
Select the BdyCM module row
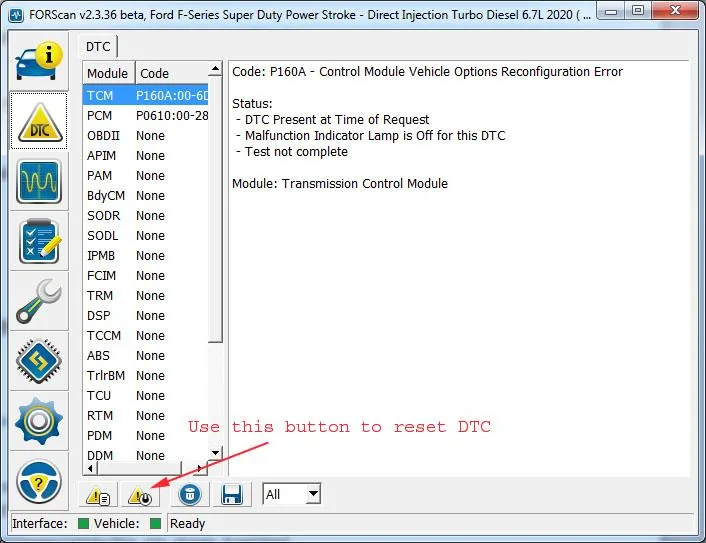click(x=145, y=196)
